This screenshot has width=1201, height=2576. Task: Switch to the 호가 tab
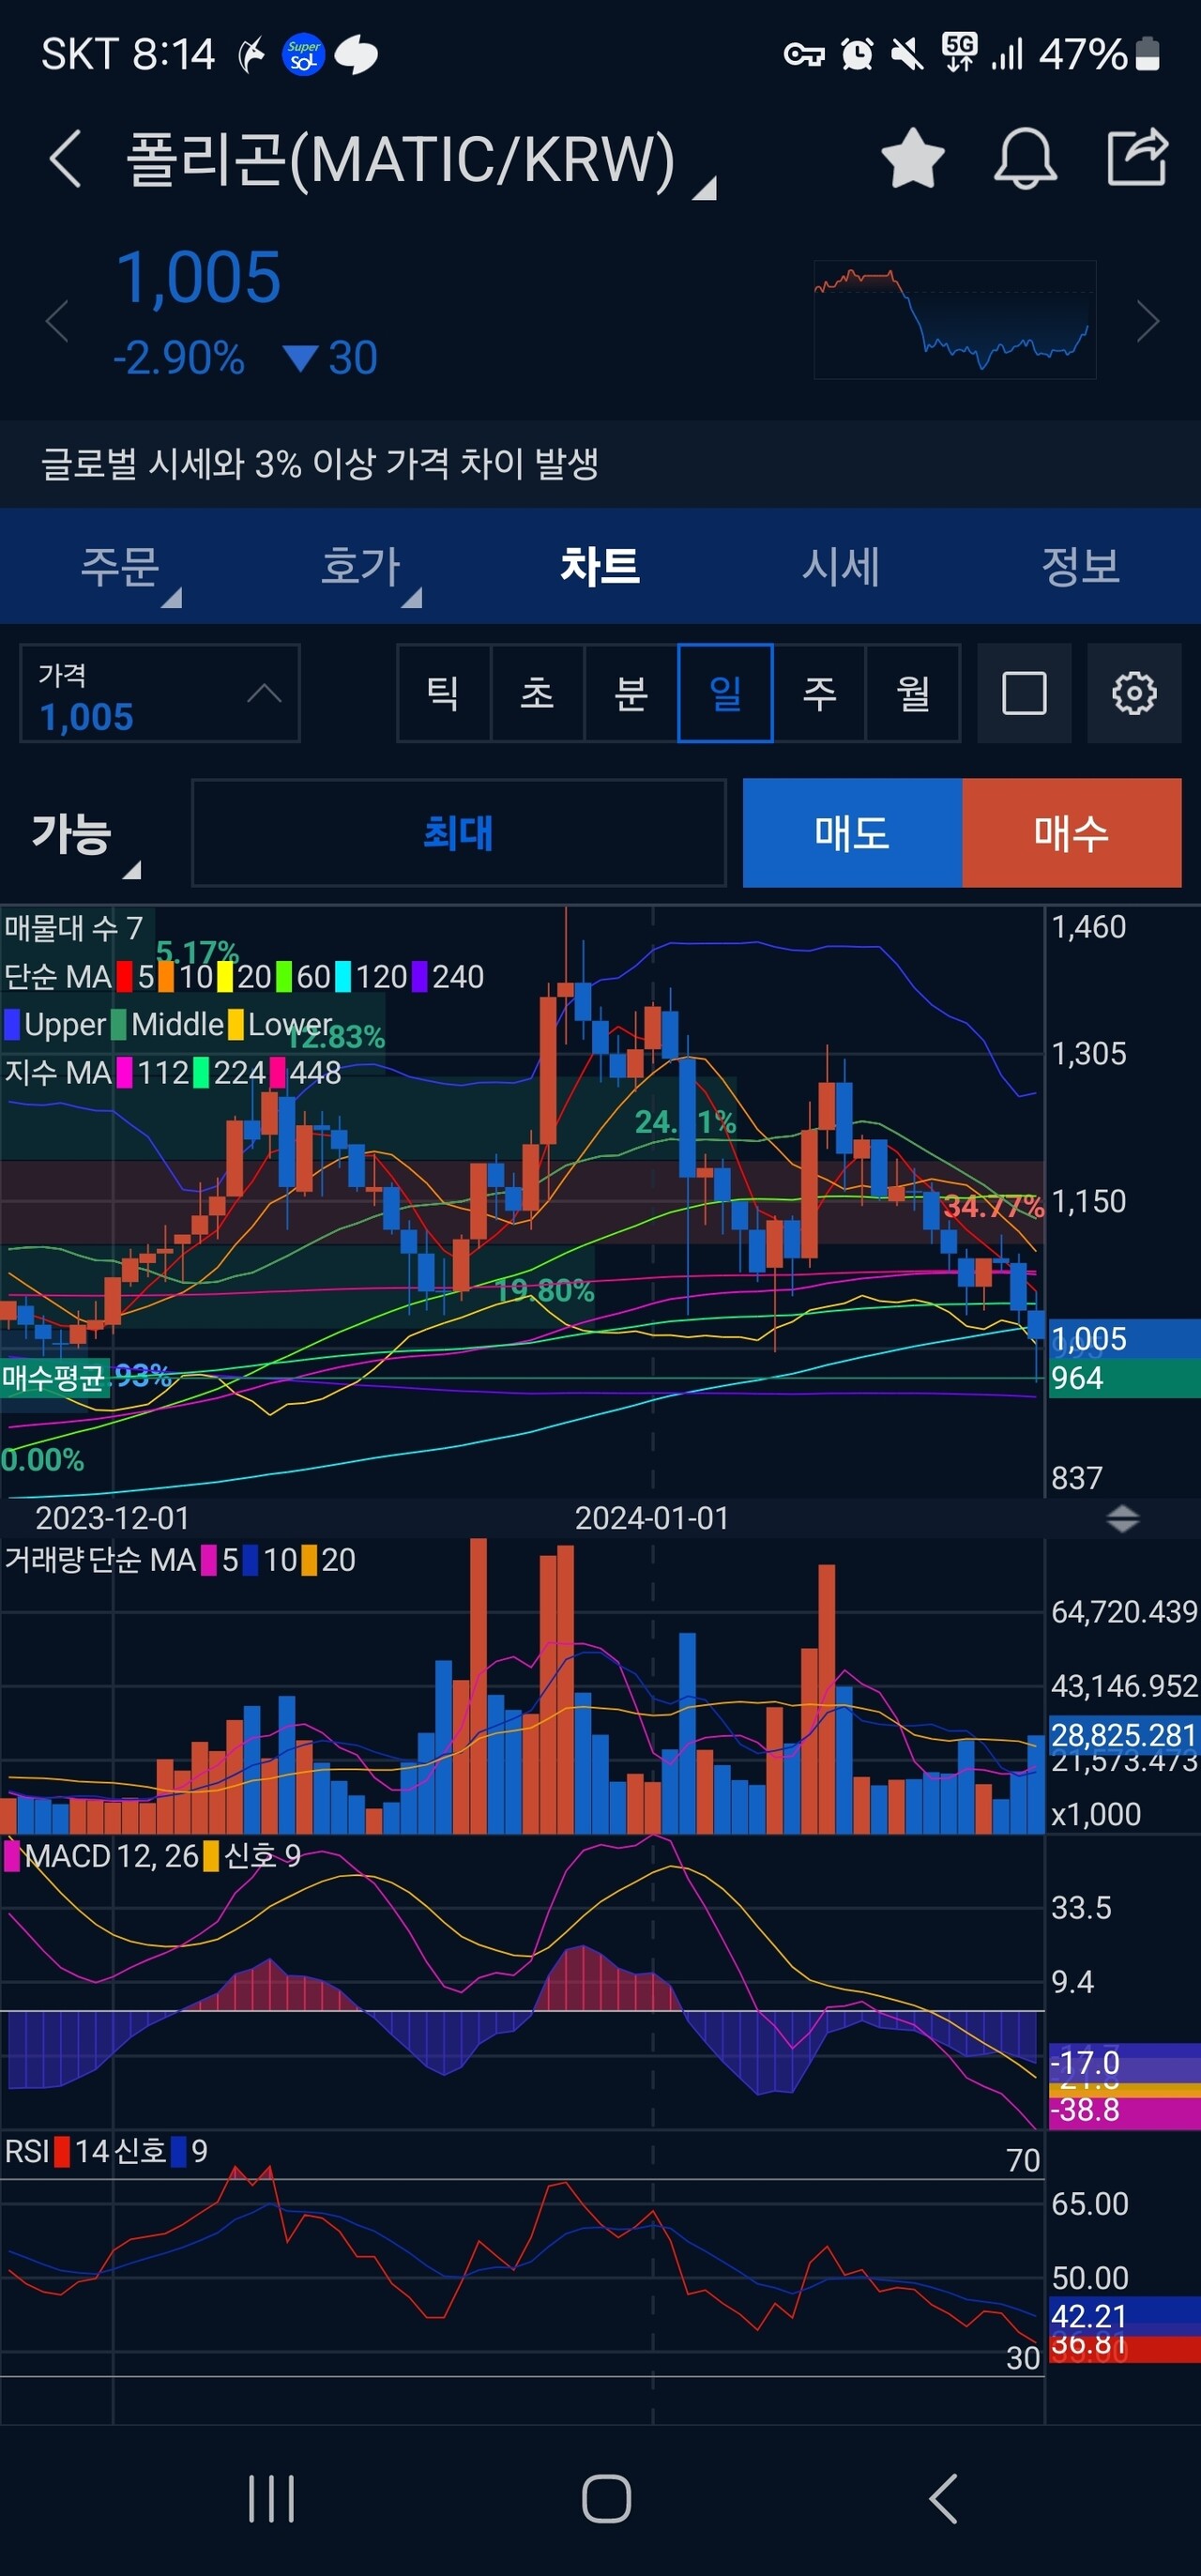pyautogui.click(x=362, y=567)
